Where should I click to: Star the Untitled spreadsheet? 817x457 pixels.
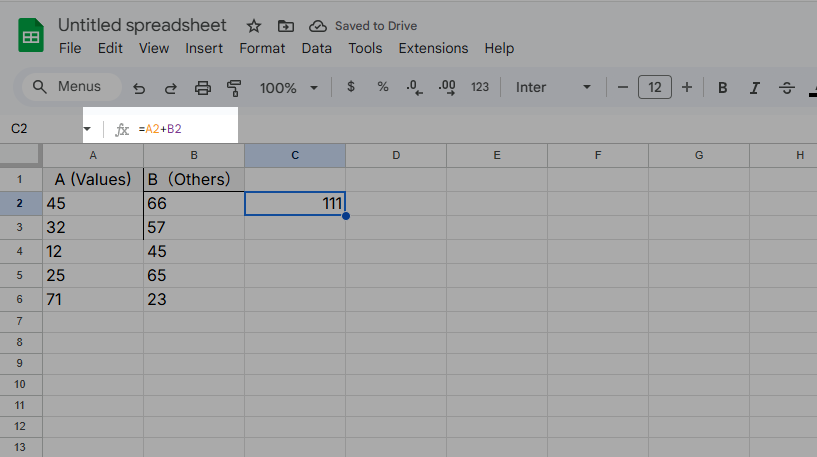pyautogui.click(x=254, y=25)
